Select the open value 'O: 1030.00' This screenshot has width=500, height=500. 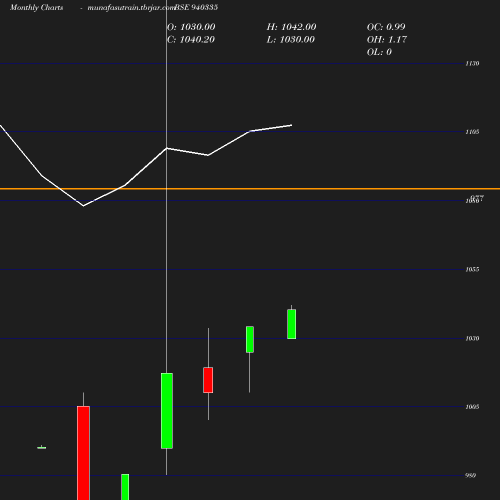click(x=191, y=27)
